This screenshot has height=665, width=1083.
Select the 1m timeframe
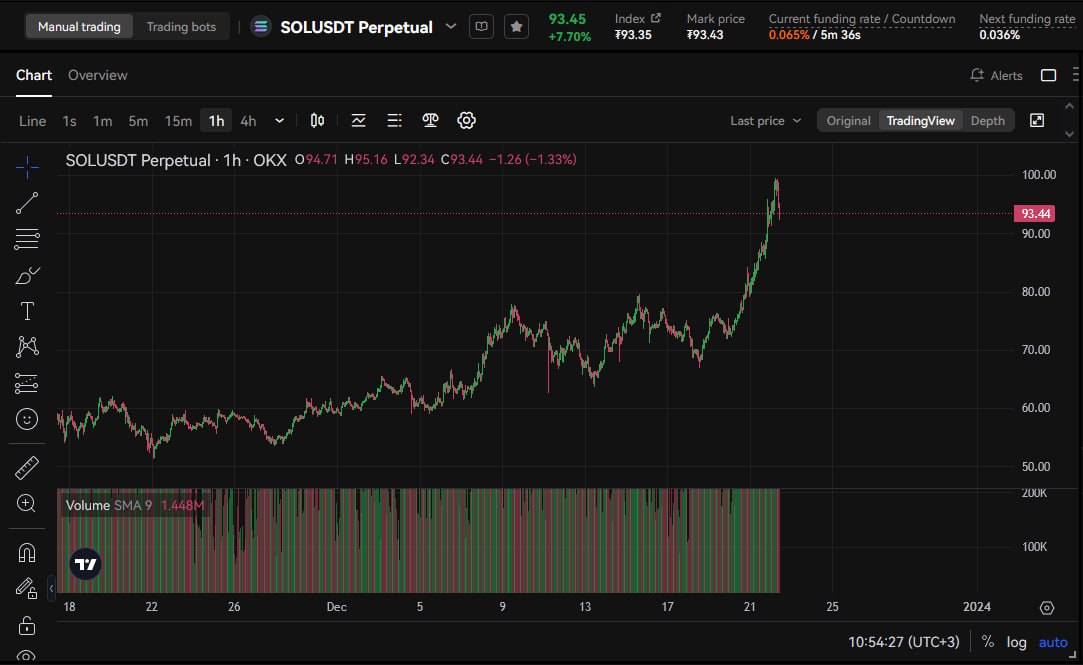[x=102, y=121]
